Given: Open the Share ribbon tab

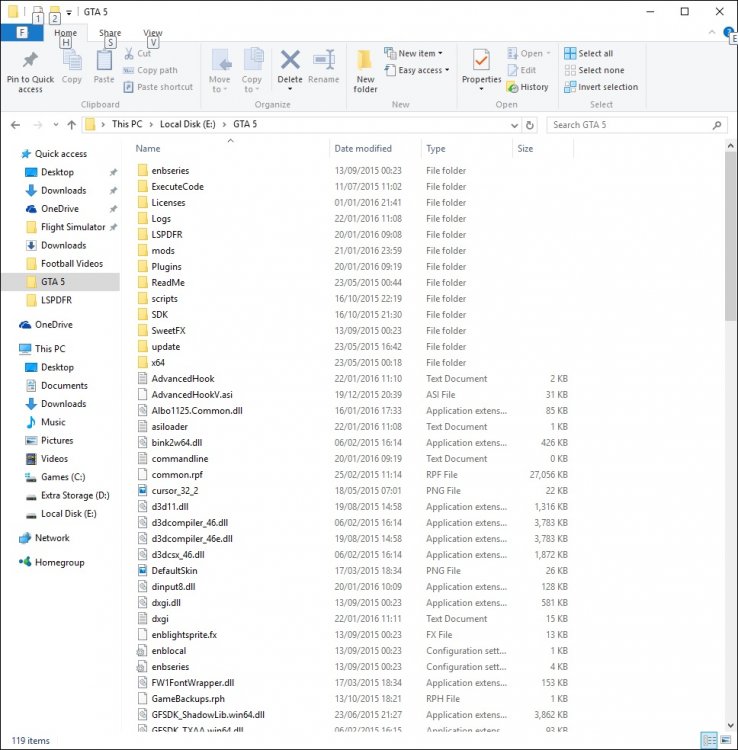Looking at the screenshot, I should 110,33.
